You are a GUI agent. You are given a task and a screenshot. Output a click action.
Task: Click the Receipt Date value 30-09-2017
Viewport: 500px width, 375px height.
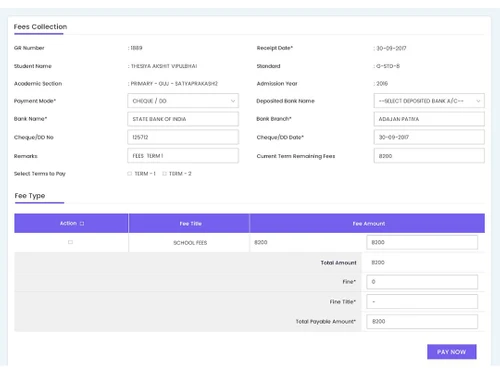(391, 48)
